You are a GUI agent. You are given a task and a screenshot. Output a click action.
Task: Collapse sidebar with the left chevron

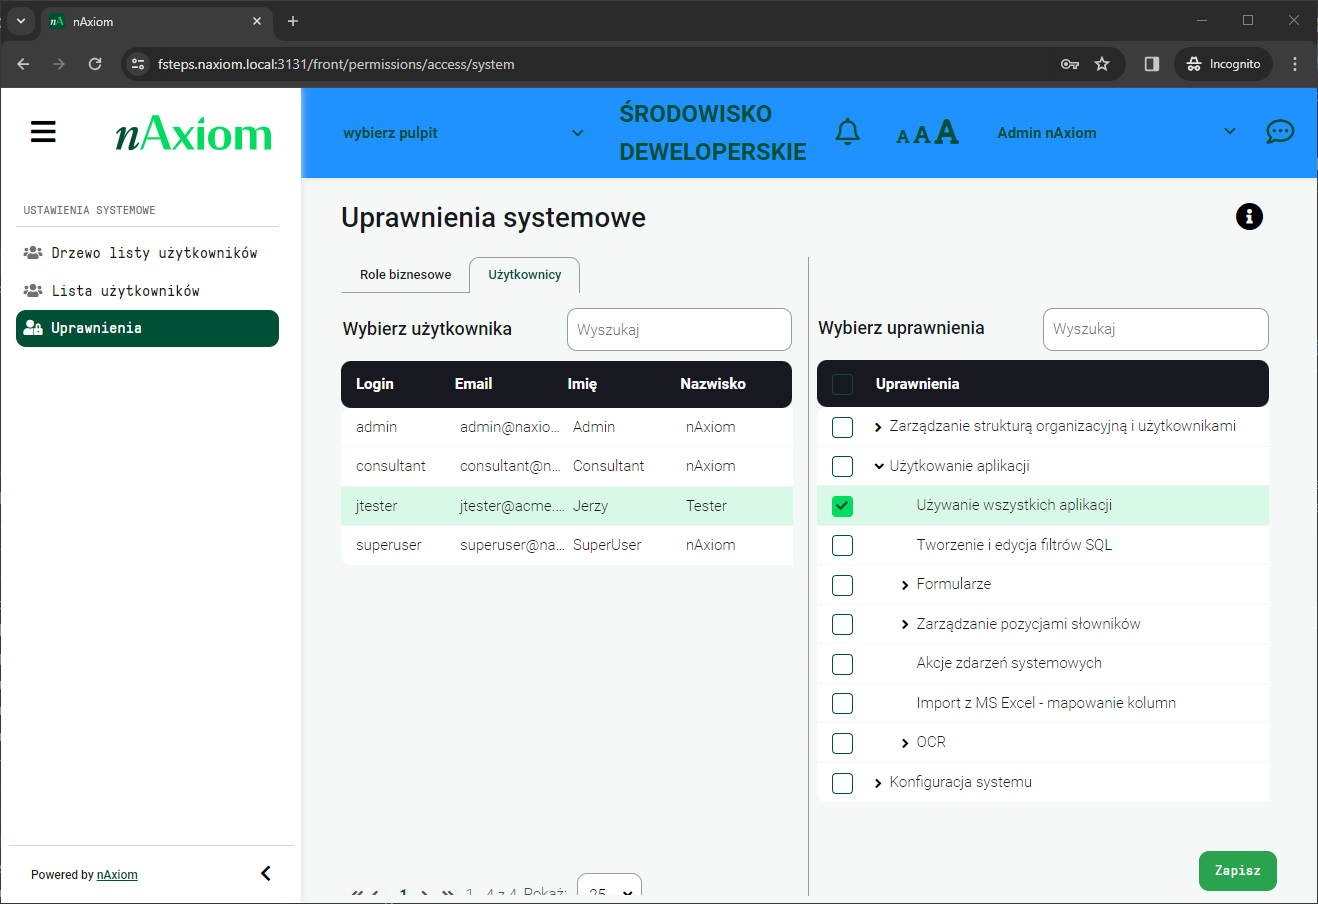pyautogui.click(x=266, y=873)
